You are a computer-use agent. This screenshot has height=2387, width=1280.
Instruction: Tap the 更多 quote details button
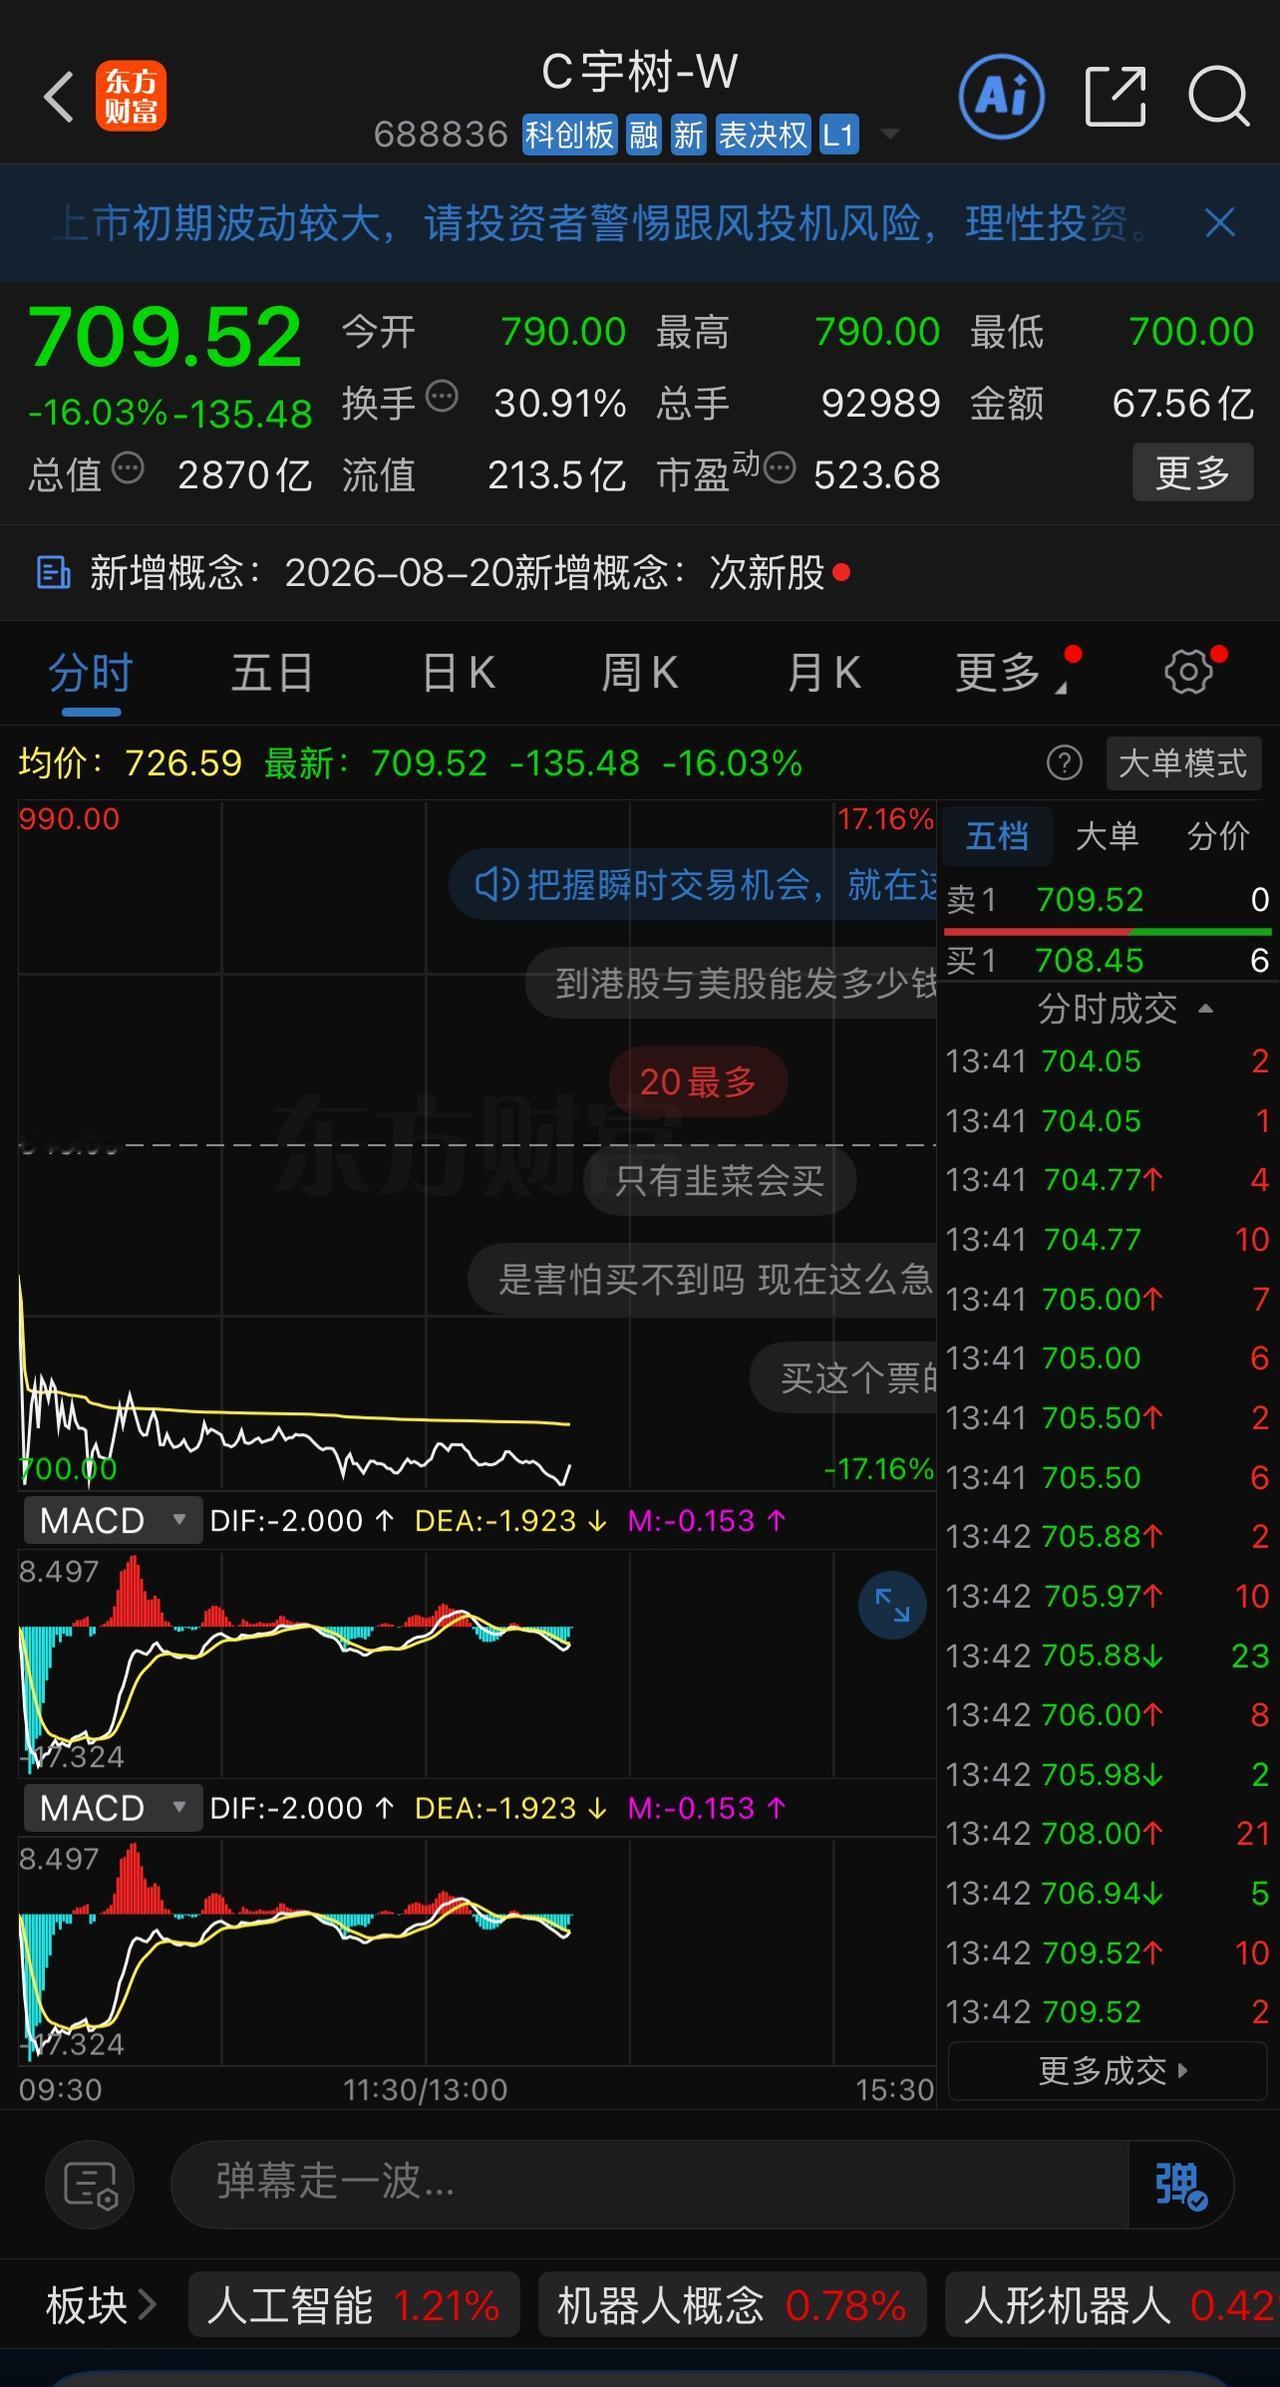coord(1192,472)
